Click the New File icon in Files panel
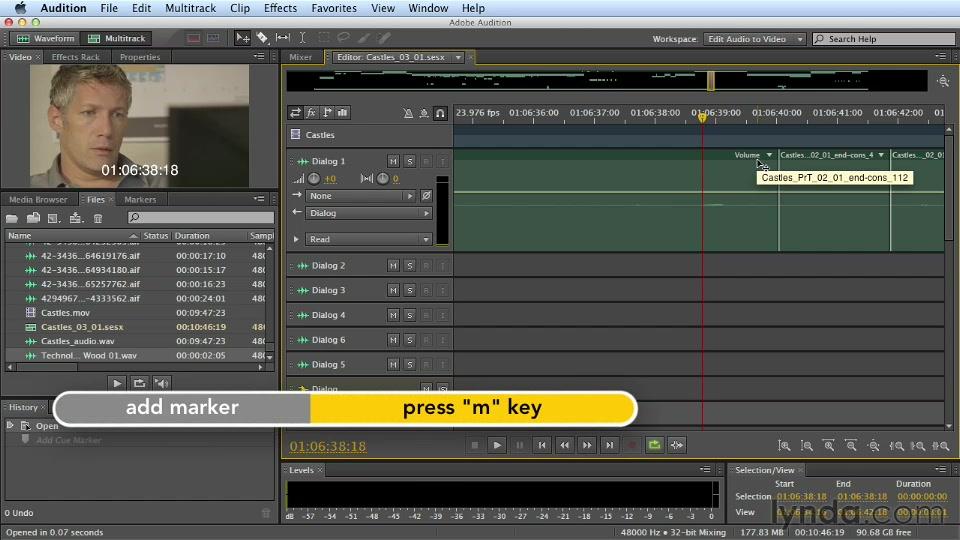Screen dimensions: 960x540 click(54, 218)
